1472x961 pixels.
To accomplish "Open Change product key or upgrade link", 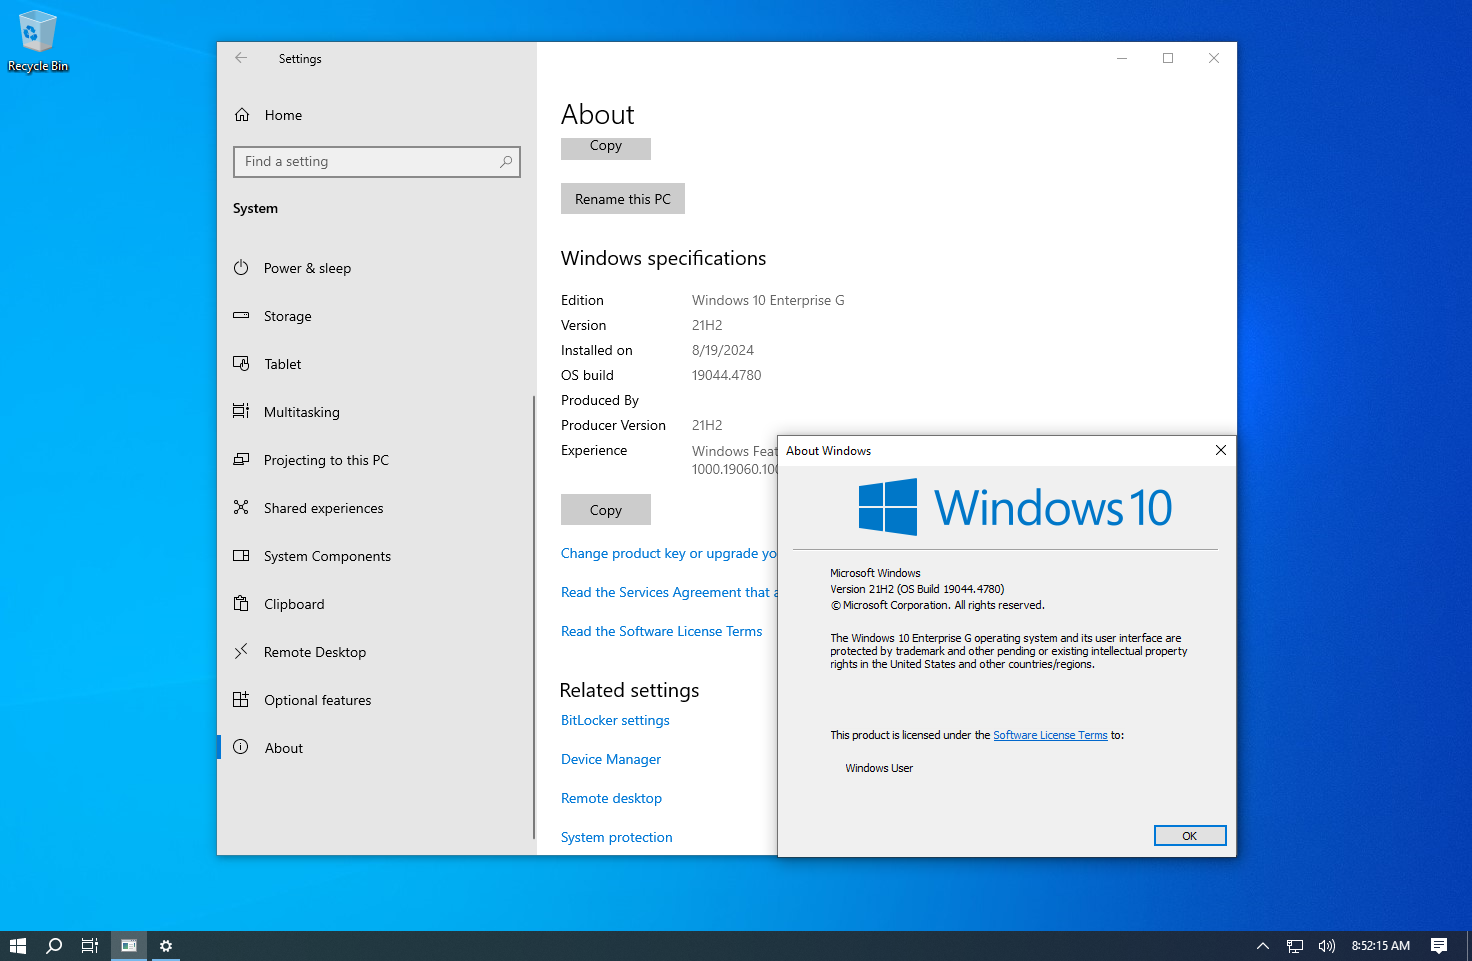I will point(668,553).
